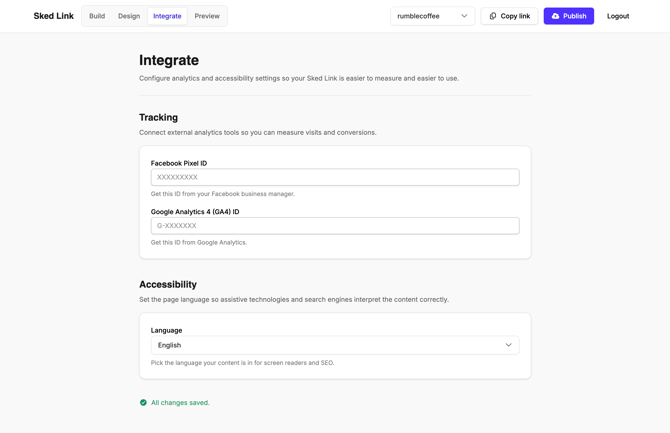
Task: Click the Language dropdown chevron arrow
Action: click(x=508, y=345)
